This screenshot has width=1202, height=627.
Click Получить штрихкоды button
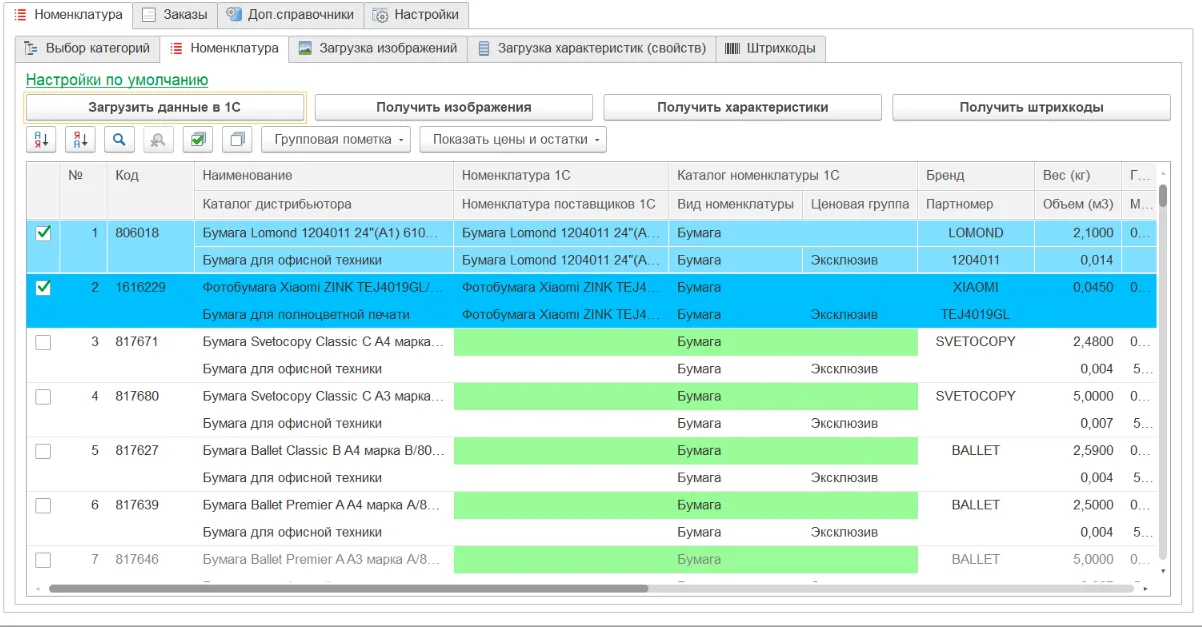point(1031,107)
